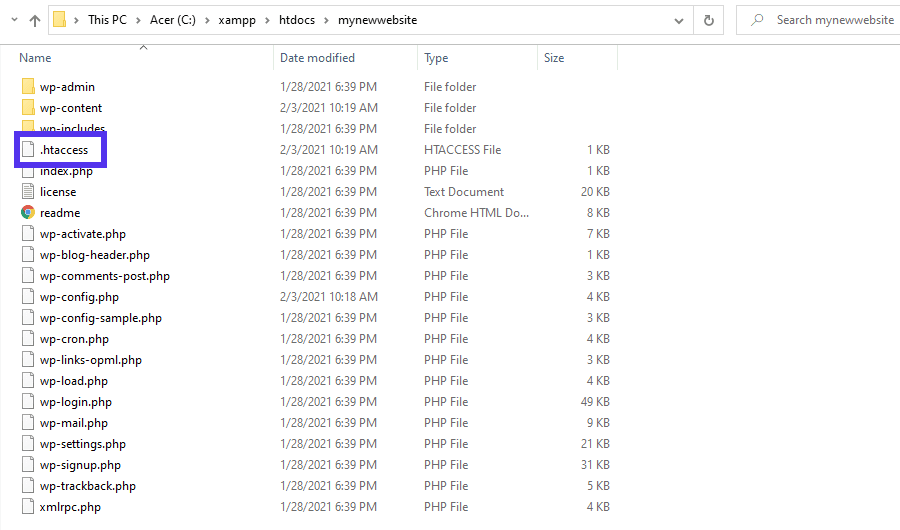Select xmlrpc.php file name
Screen dimensions: 900x530
tap(70, 507)
